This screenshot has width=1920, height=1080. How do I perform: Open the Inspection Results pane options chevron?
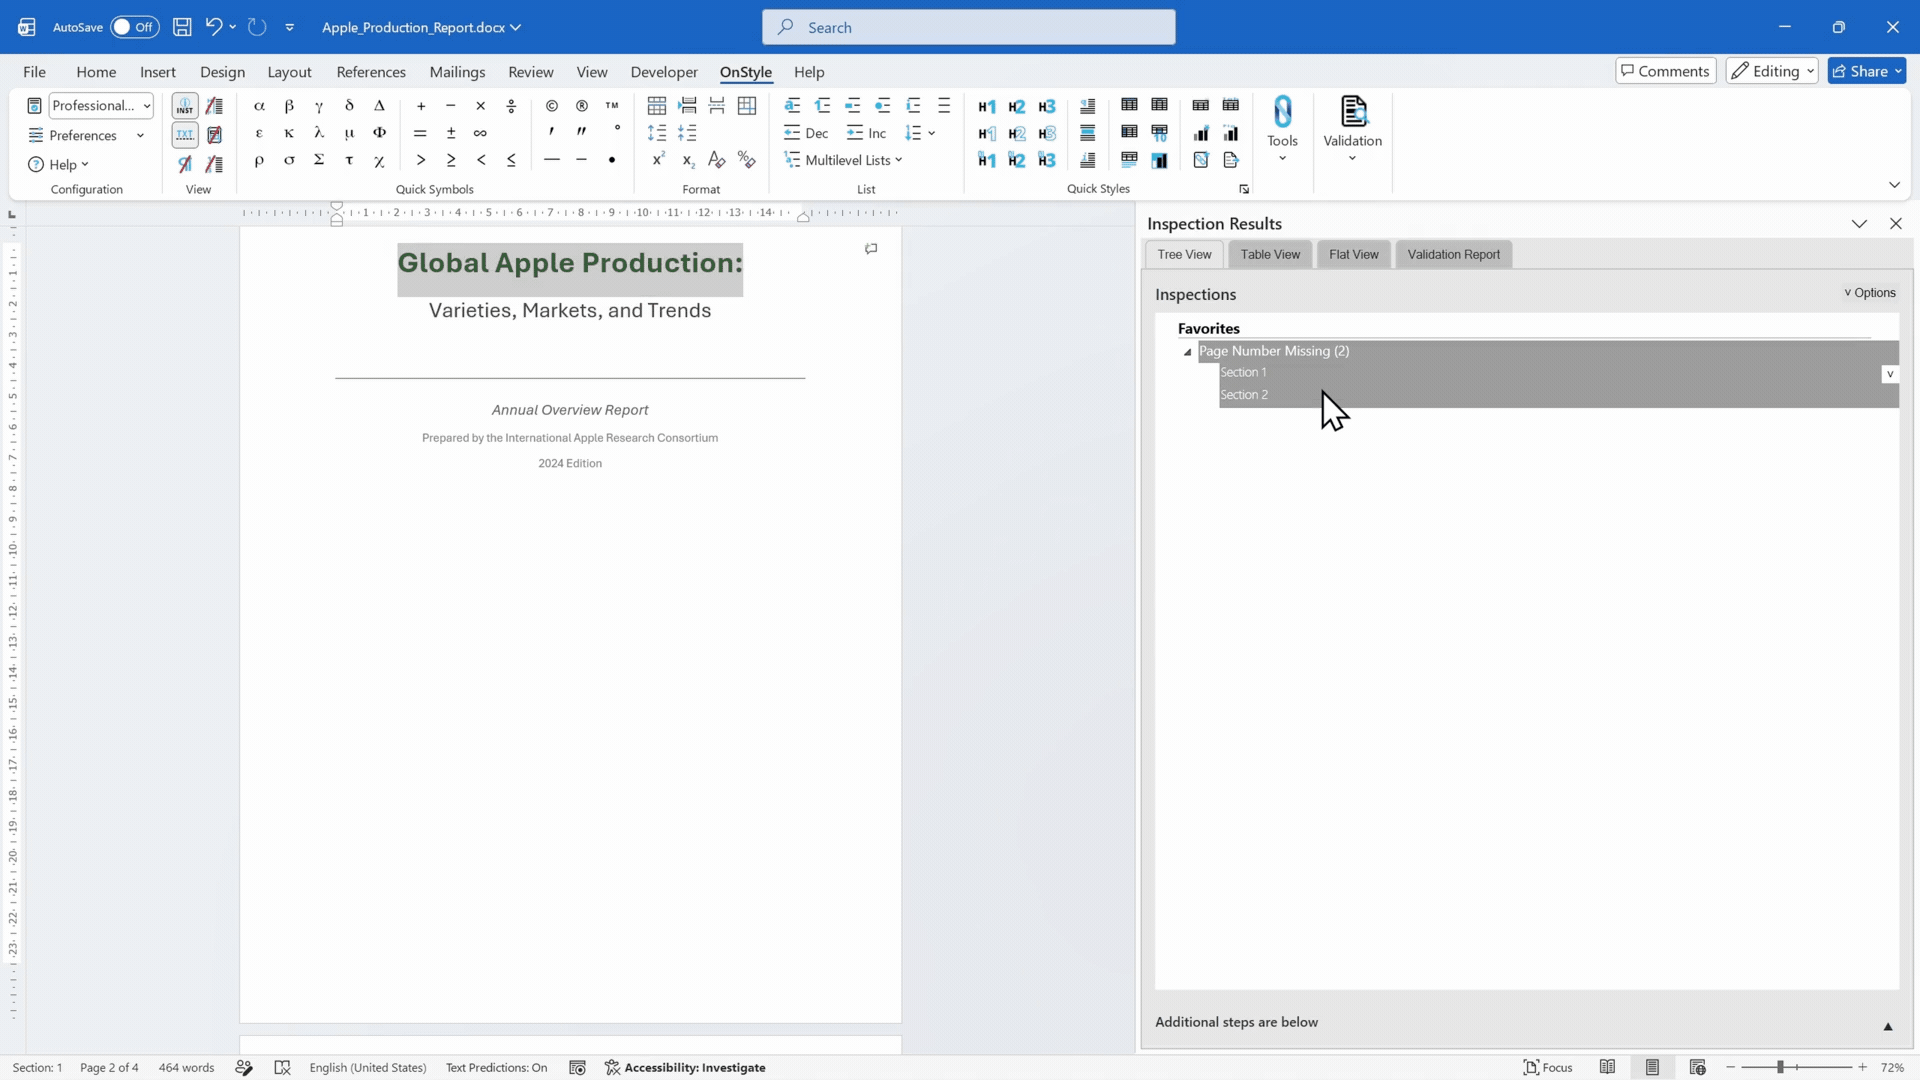(x=1859, y=224)
